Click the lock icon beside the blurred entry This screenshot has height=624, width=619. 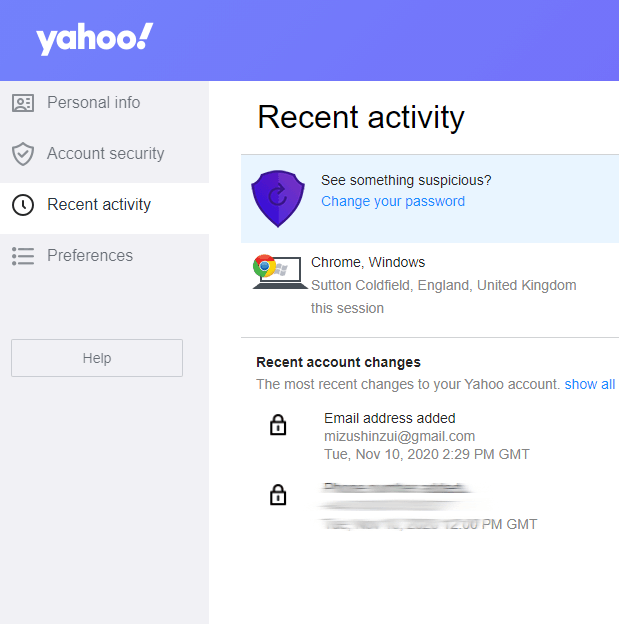point(278,495)
